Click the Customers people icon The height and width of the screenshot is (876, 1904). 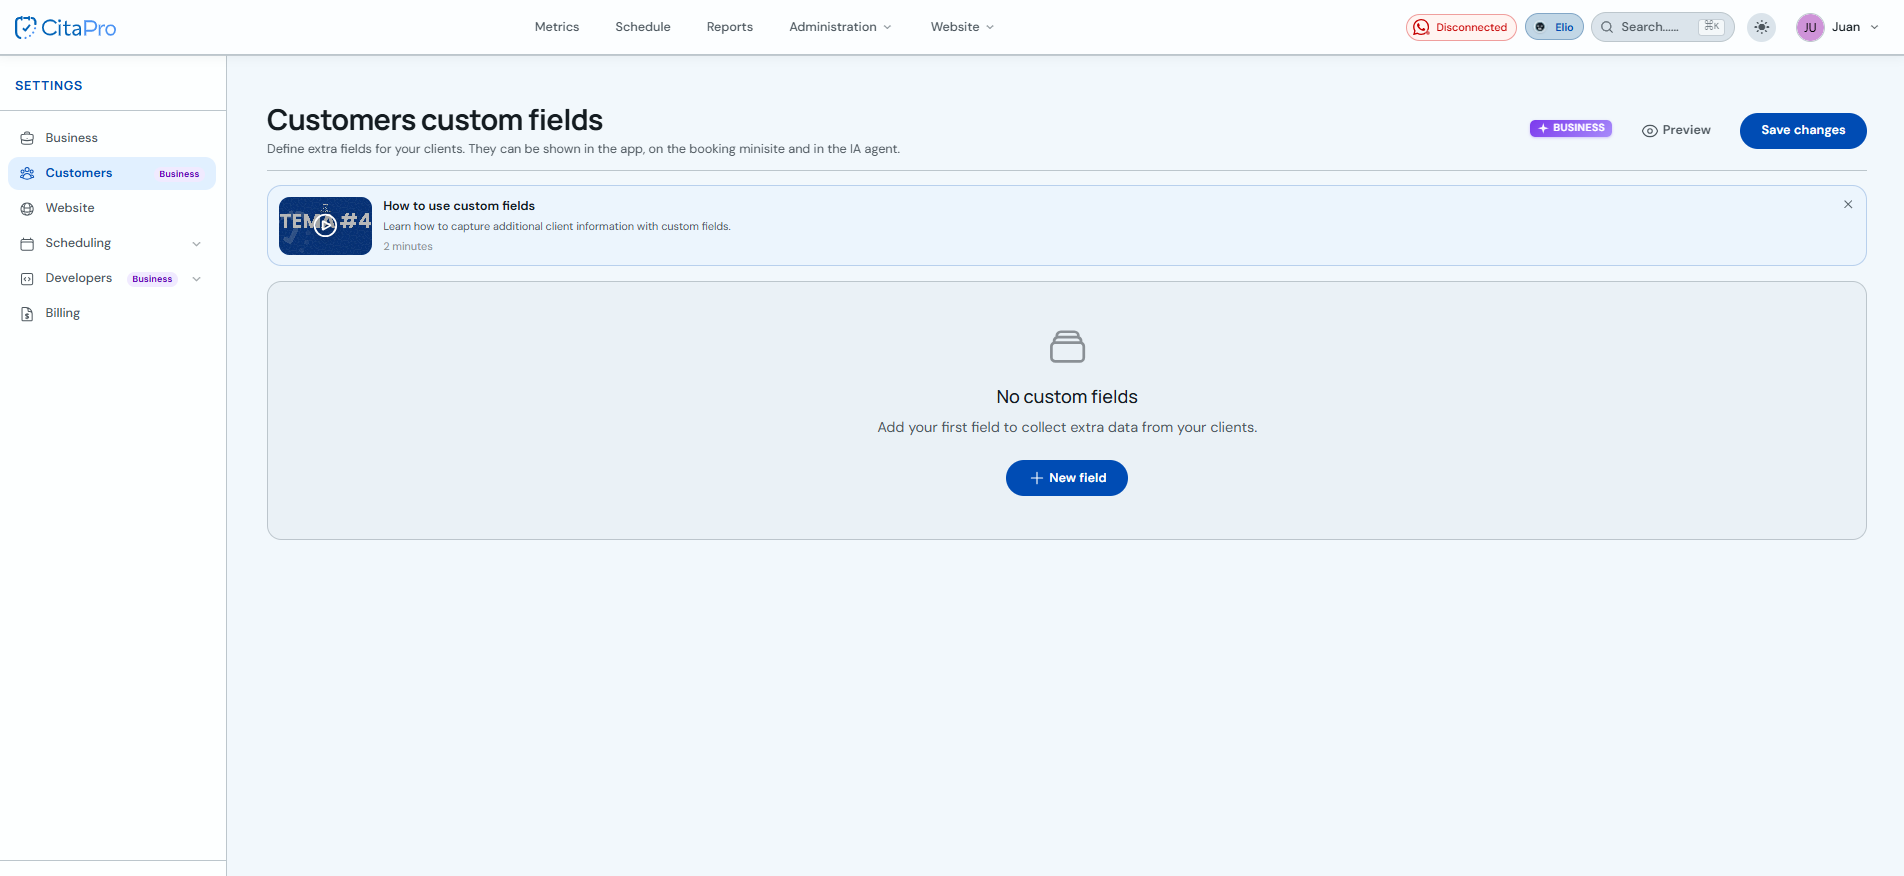(x=27, y=173)
